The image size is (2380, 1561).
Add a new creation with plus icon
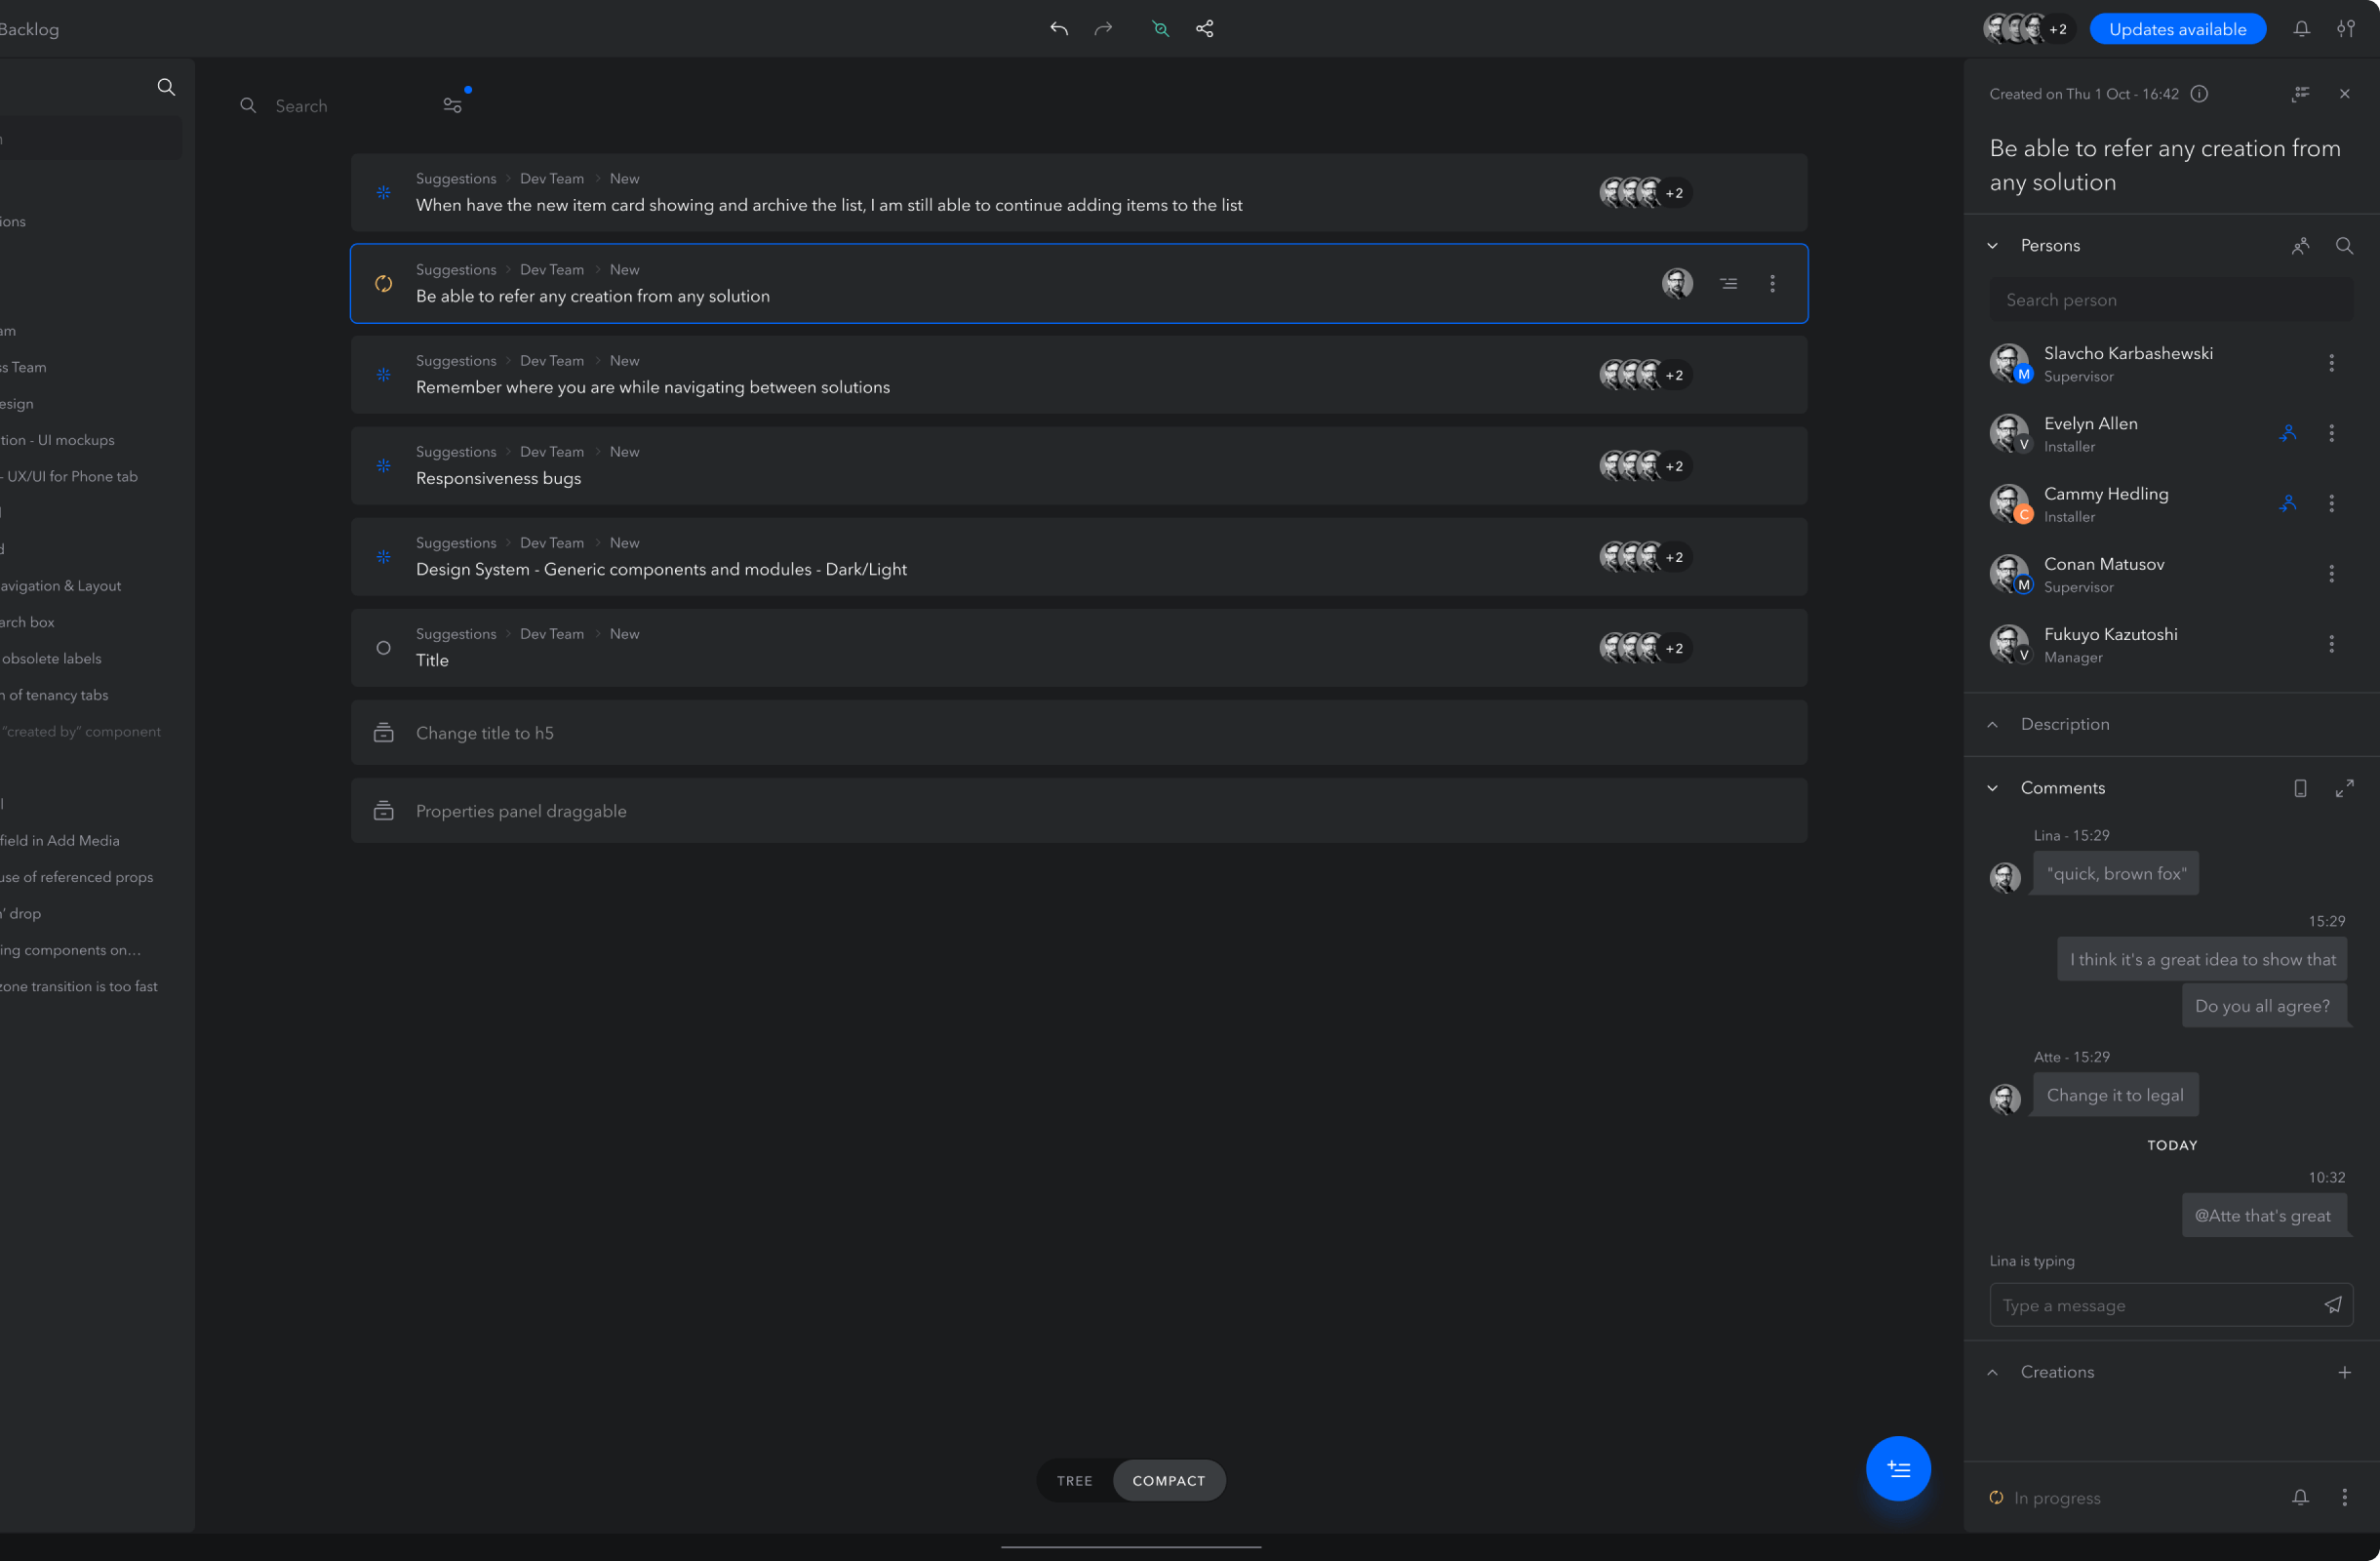click(x=2344, y=1372)
